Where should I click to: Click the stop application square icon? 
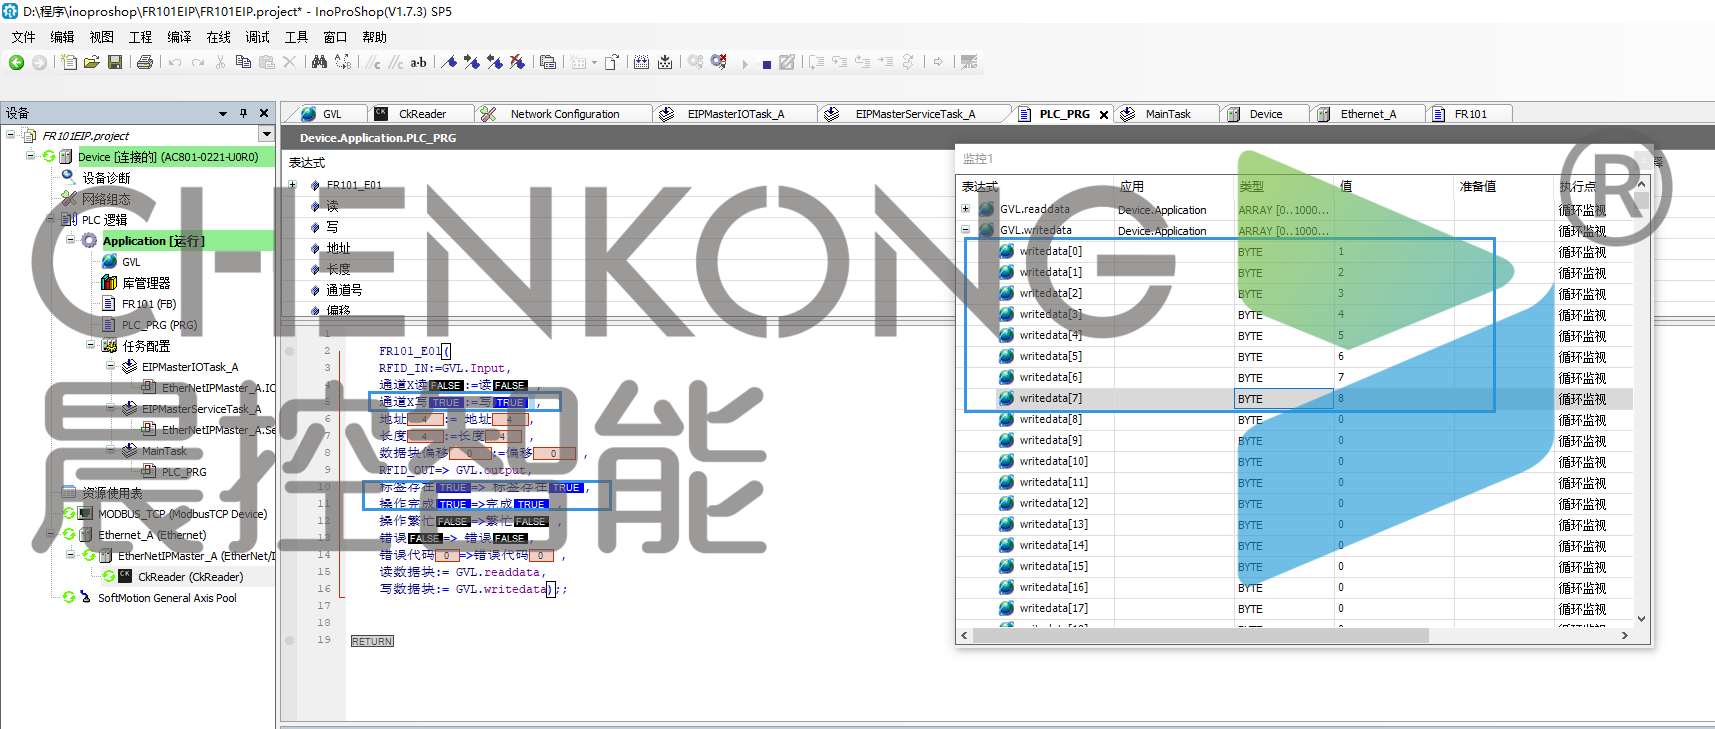[x=767, y=64]
